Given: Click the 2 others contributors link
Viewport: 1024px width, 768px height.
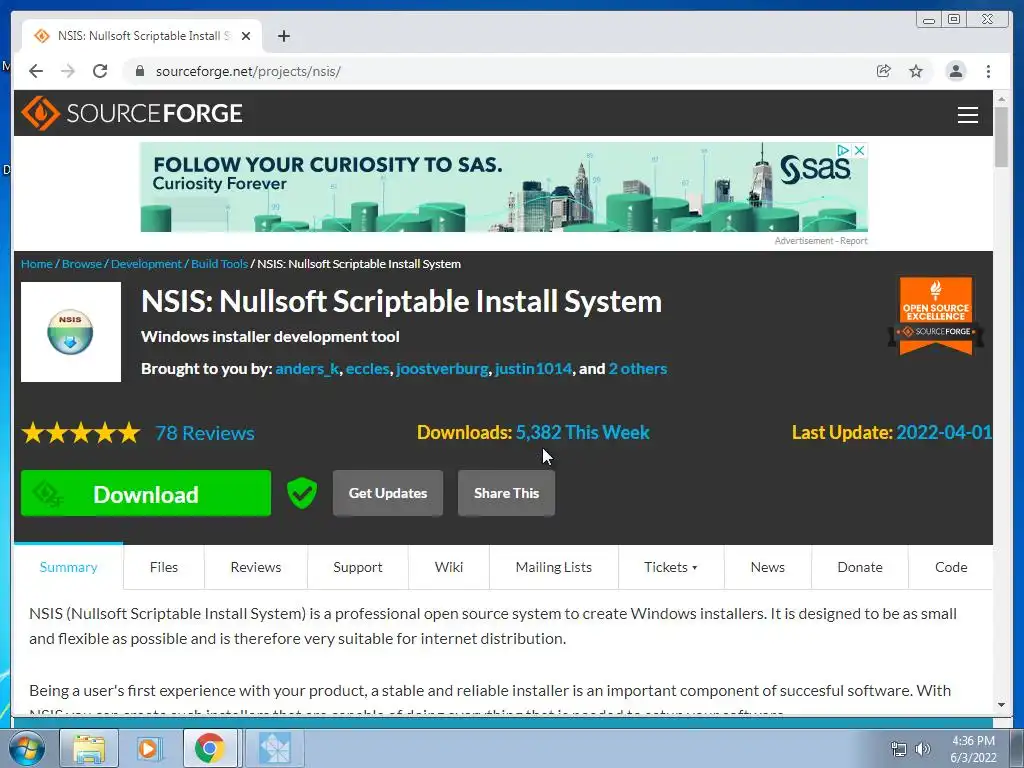Looking at the screenshot, I should tap(638, 369).
